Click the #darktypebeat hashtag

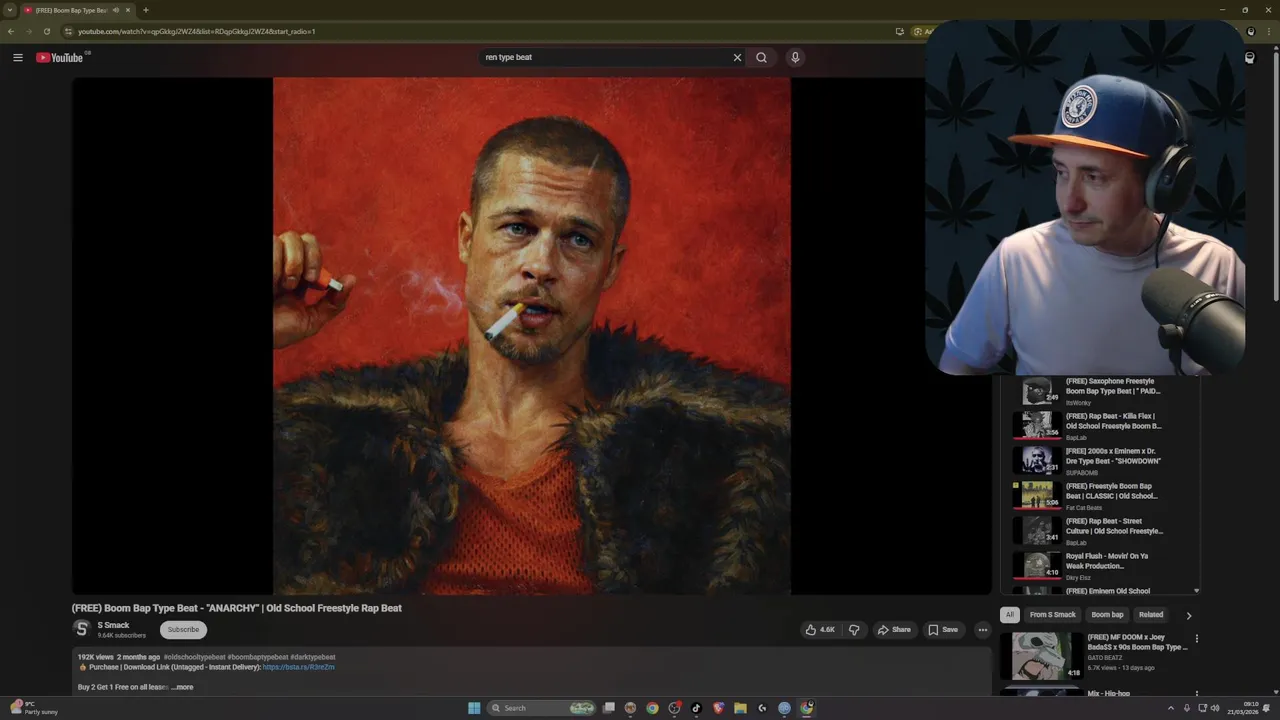coord(313,657)
